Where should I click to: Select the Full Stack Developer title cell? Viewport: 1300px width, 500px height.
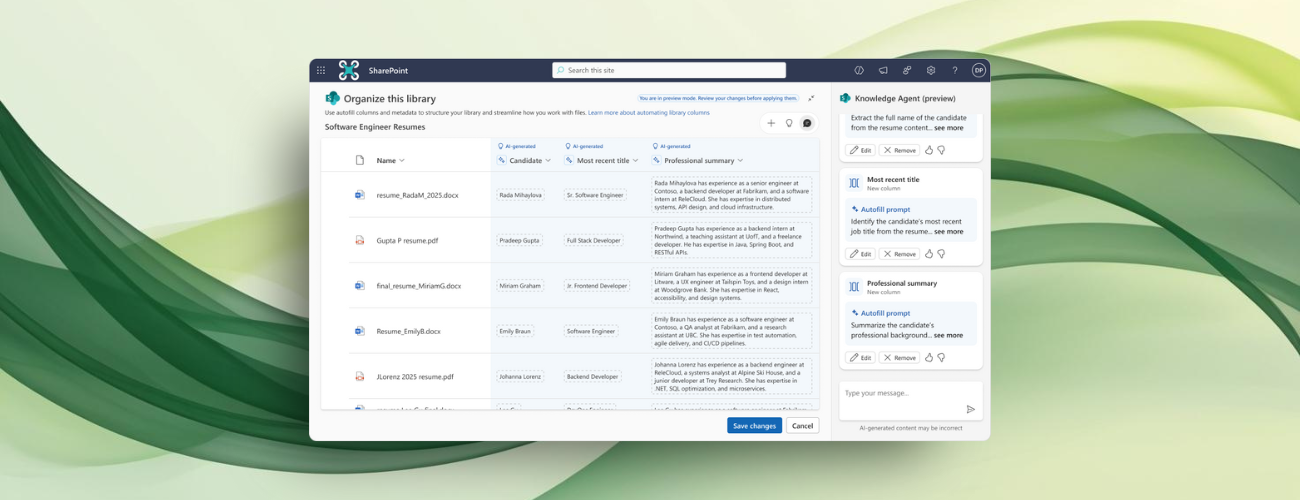pos(594,240)
